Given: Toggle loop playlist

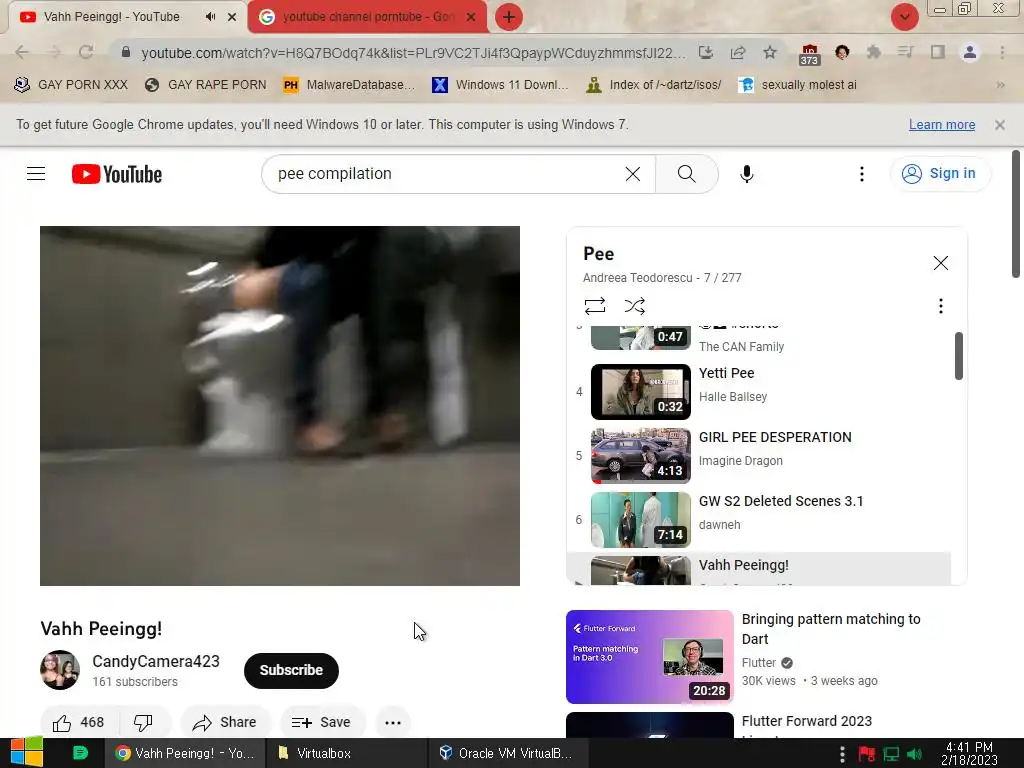Looking at the screenshot, I should click(594, 306).
